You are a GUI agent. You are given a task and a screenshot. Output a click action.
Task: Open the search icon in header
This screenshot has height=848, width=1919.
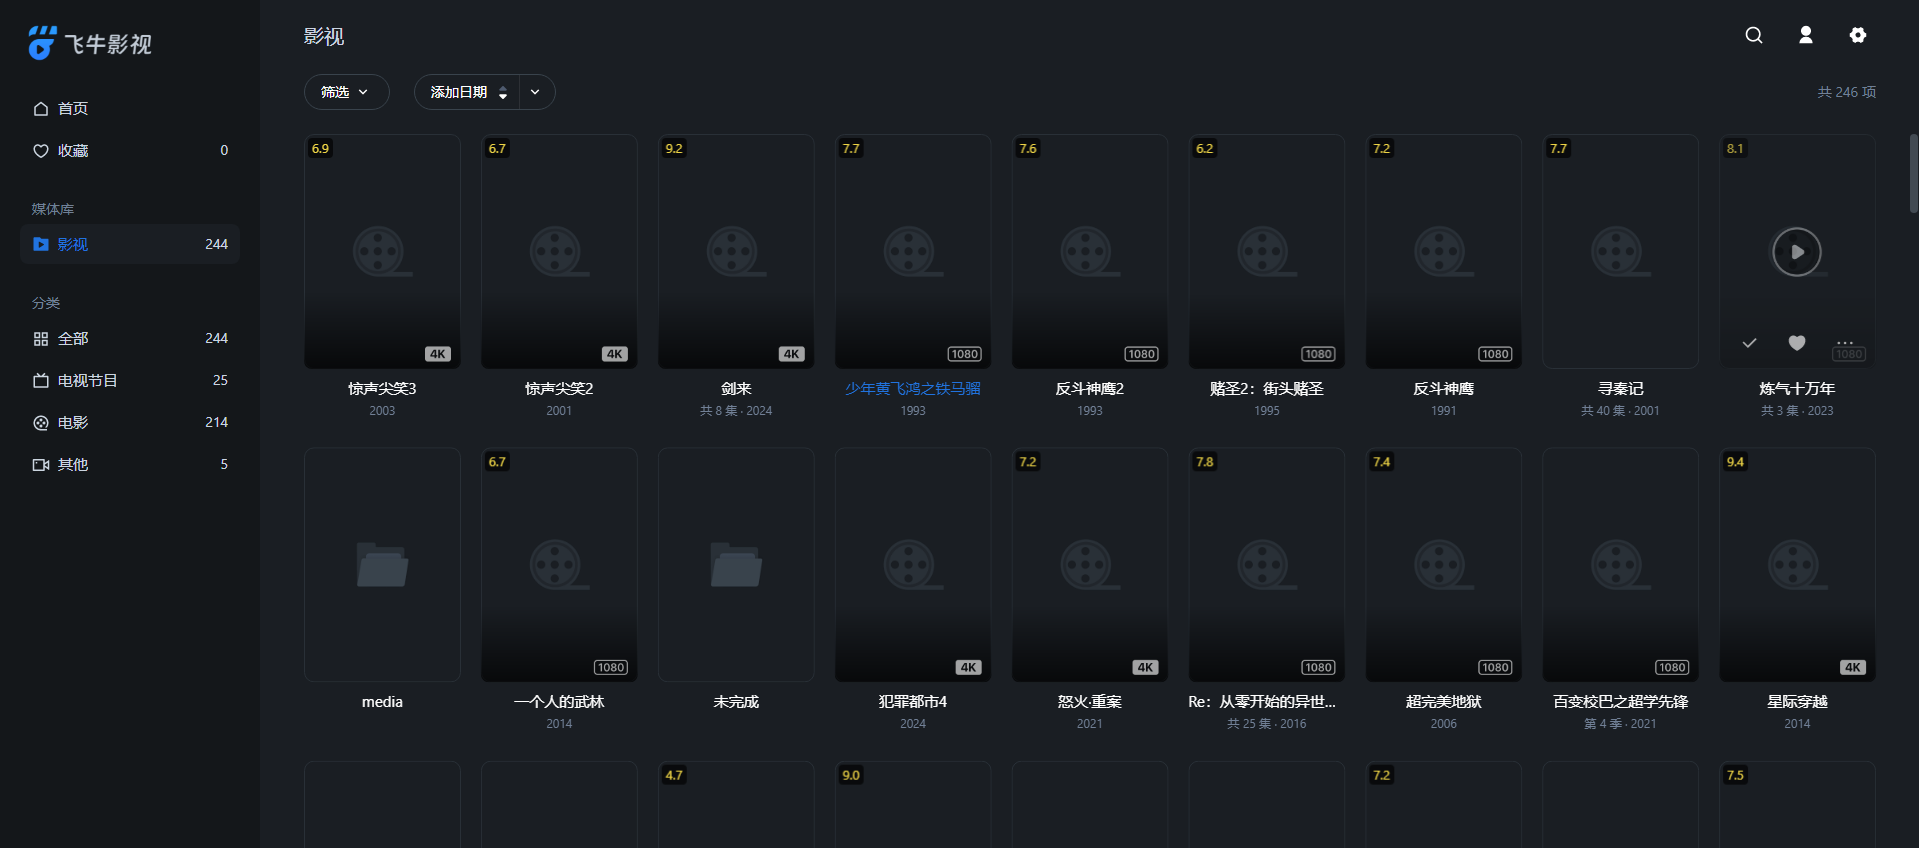1753,35
